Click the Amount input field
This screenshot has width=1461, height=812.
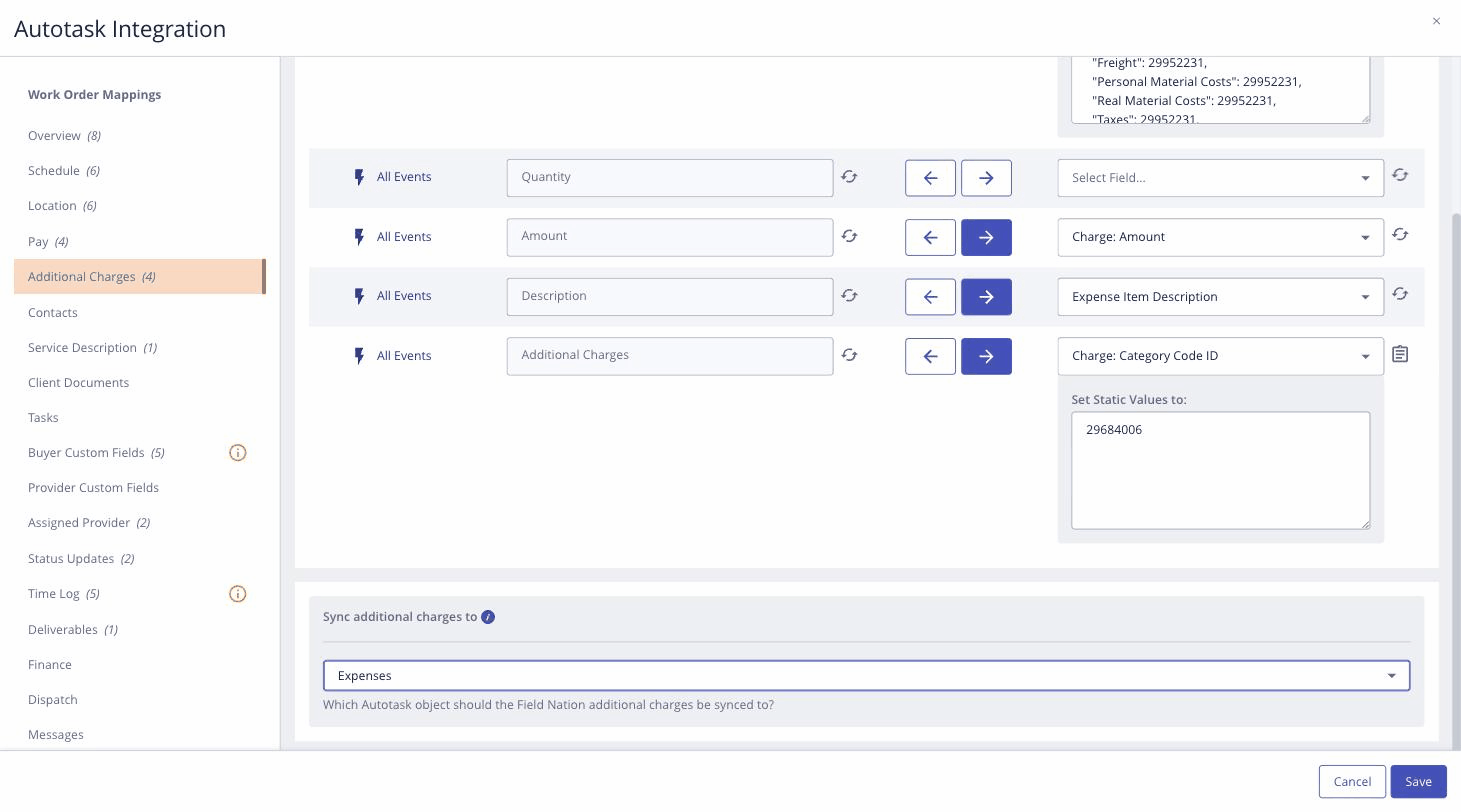pos(670,237)
